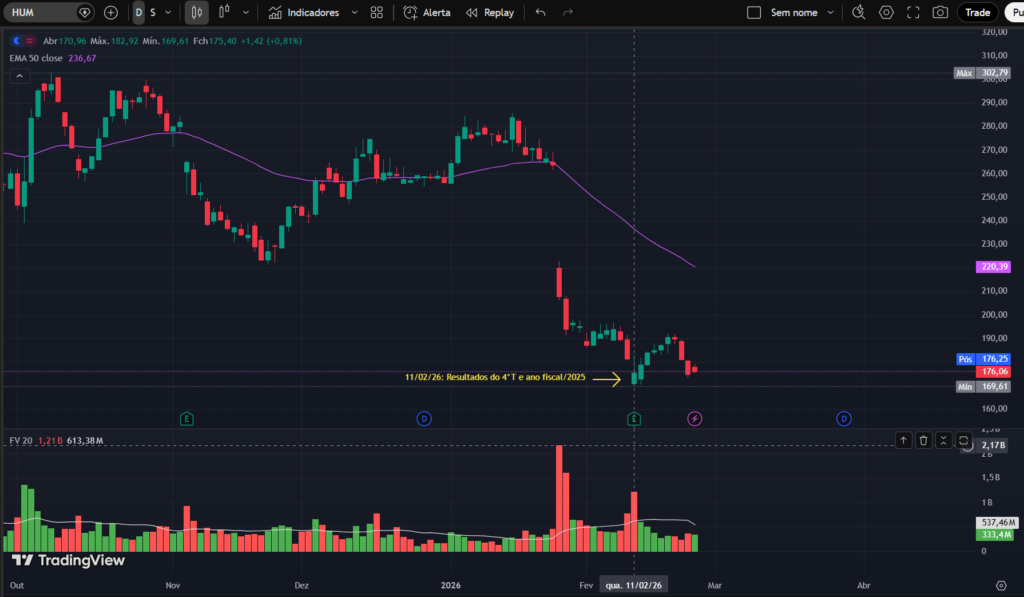This screenshot has height=597, width=1024.
Task: Open the add symbol plus icon
Action: coord(109,12)
